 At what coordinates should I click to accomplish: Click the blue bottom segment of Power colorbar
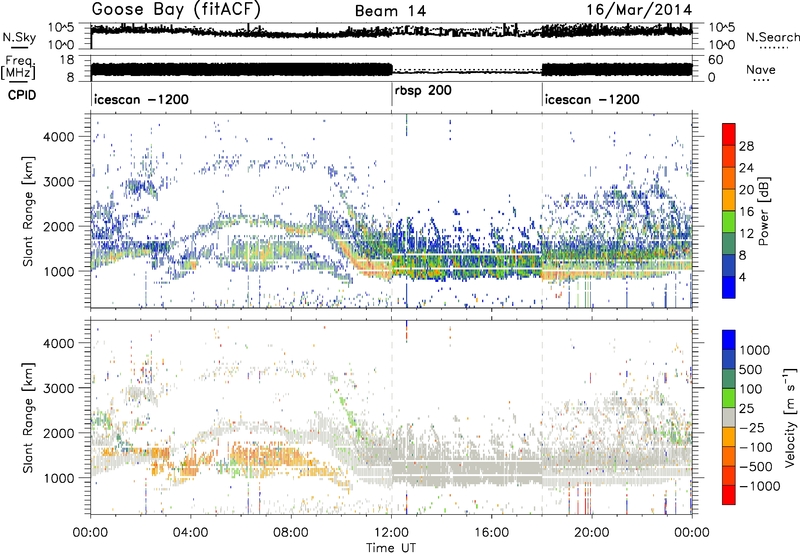point(729,287)
